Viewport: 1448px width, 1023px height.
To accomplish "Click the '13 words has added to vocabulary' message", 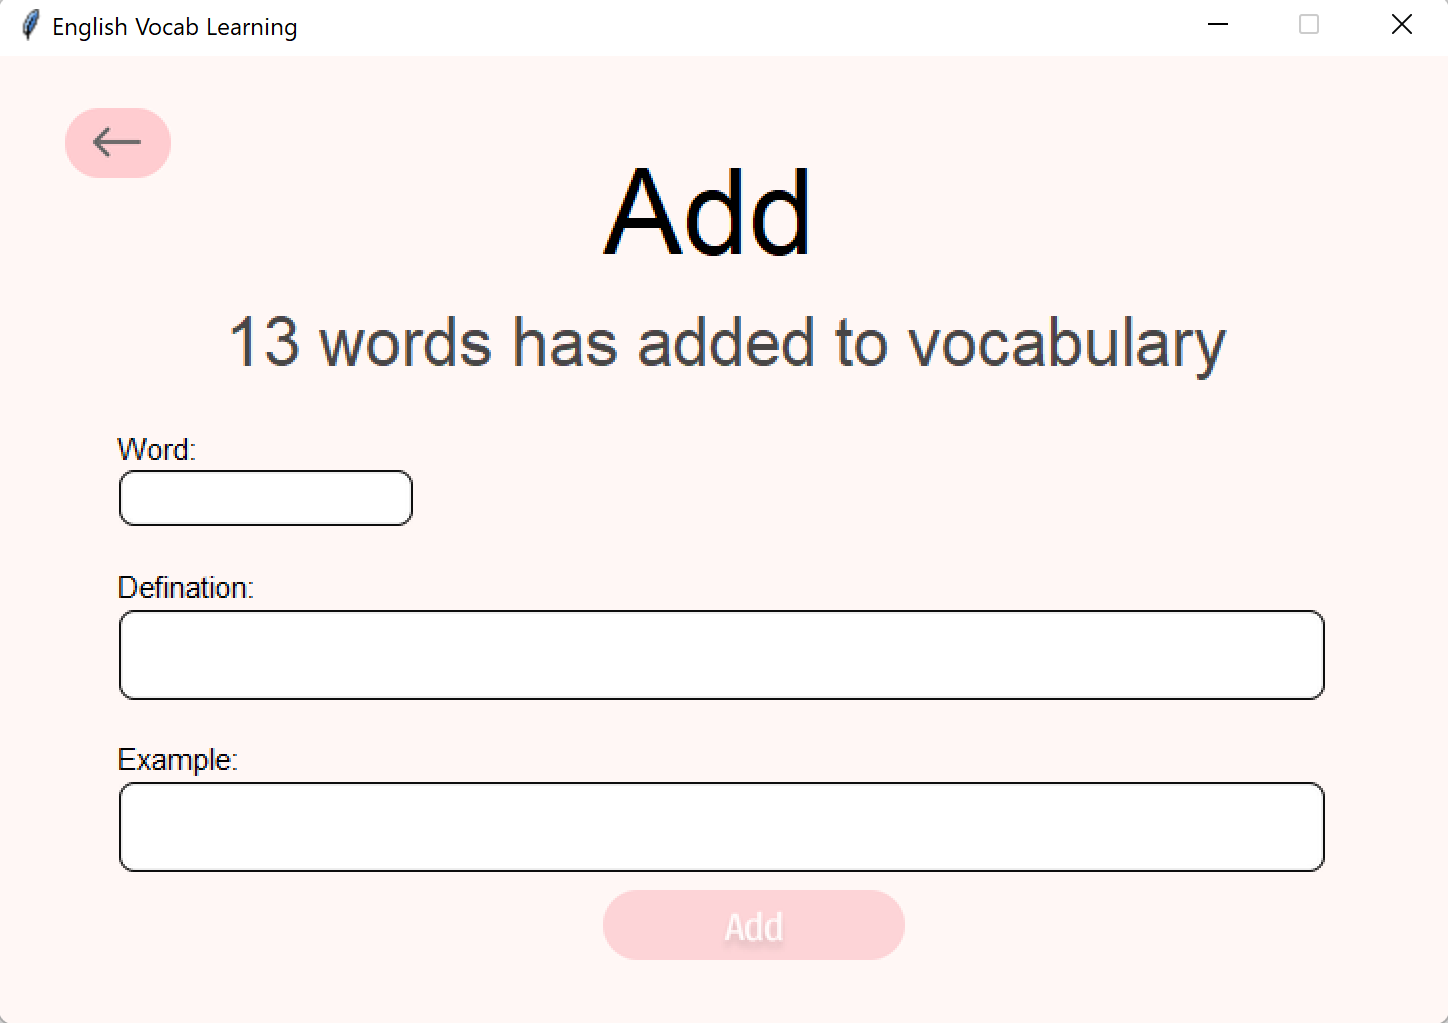I will coord(727,342).
